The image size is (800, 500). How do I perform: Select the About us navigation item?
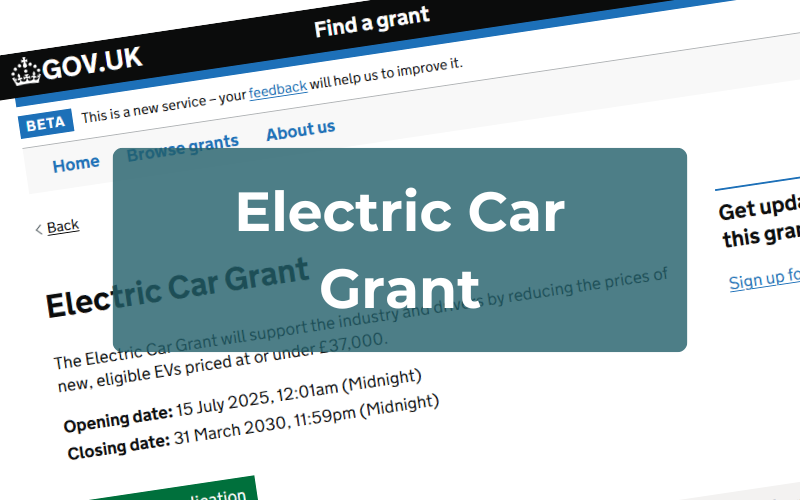(x=300, y=131)
